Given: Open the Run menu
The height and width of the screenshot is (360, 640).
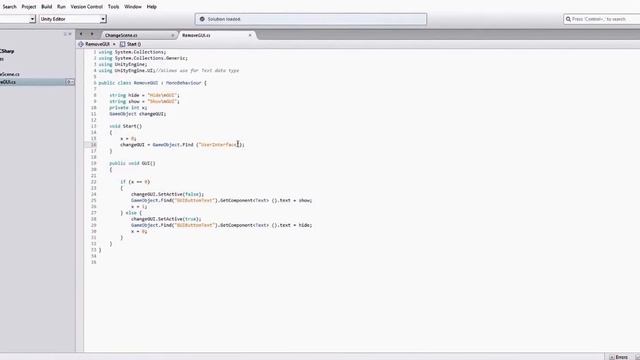Looking at the screenshot, I should coord(61,7).
